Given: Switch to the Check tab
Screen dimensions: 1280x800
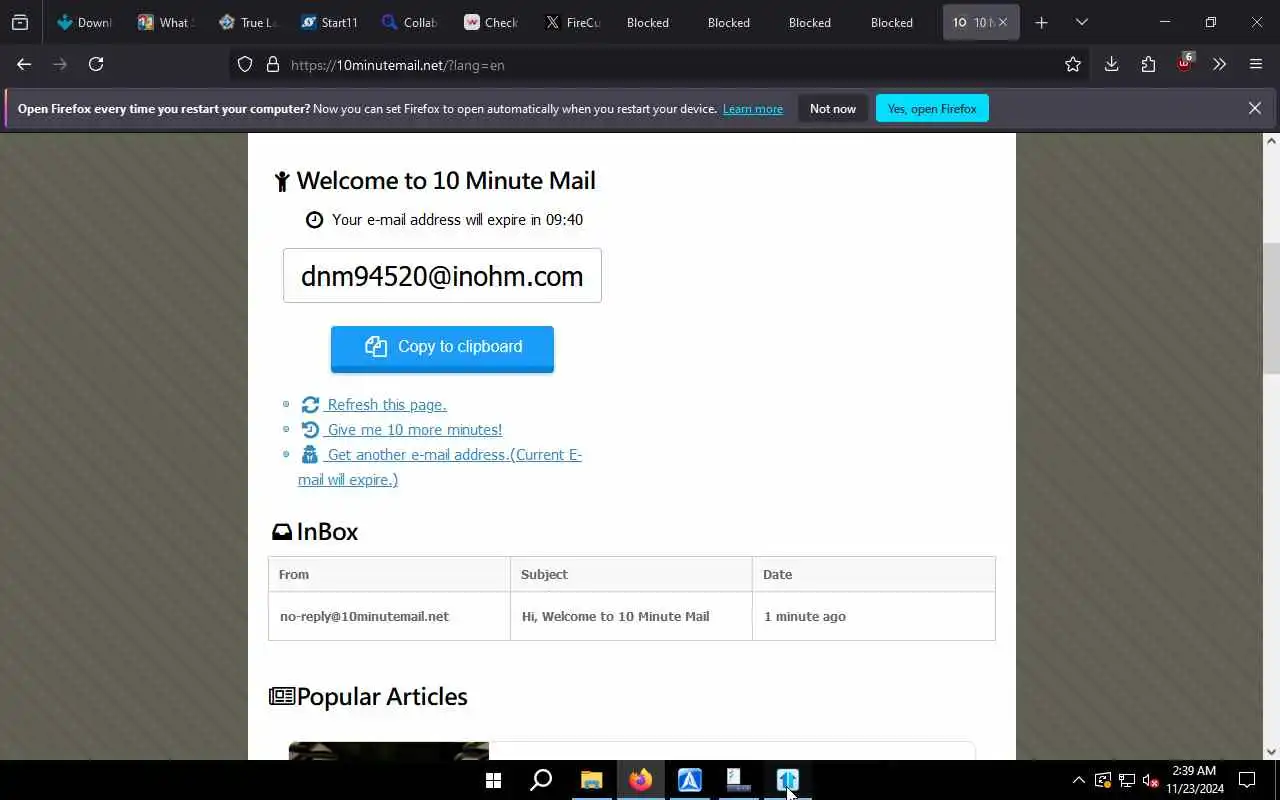Looking at the screenshot, I should pyautogui.click(x=491, y=22).
